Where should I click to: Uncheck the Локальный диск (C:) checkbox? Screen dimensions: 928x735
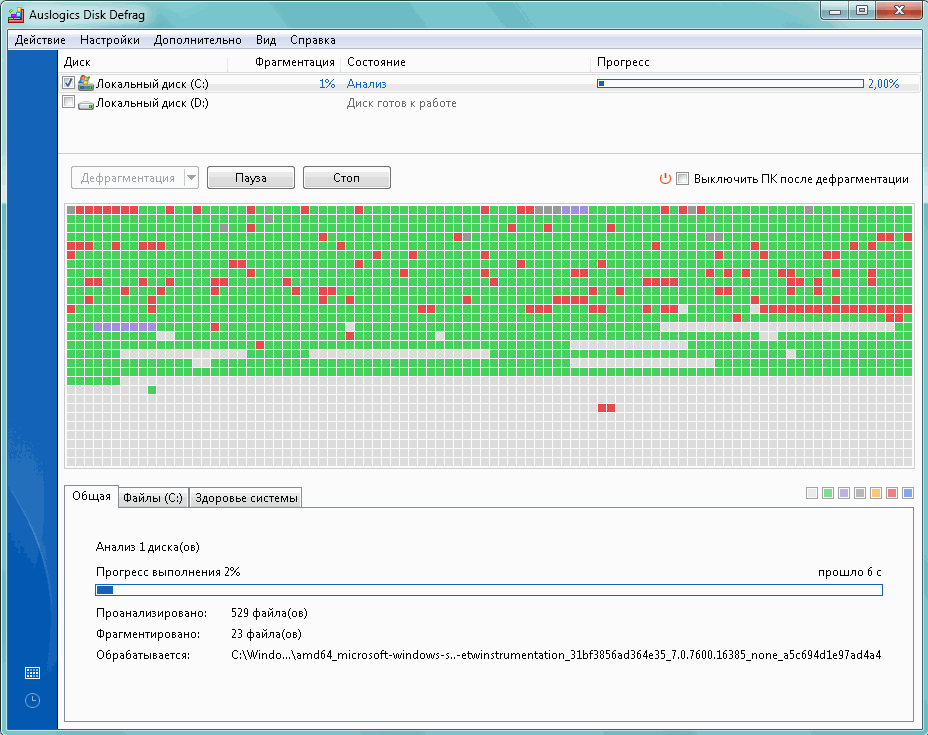click(68, 83)
